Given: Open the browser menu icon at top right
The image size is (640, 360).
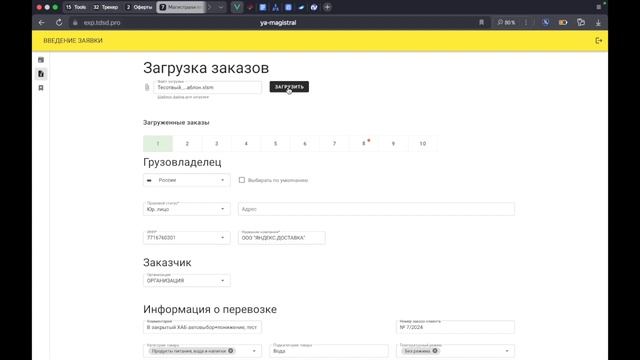Looking at the screenshot, I should click(598, 7).
